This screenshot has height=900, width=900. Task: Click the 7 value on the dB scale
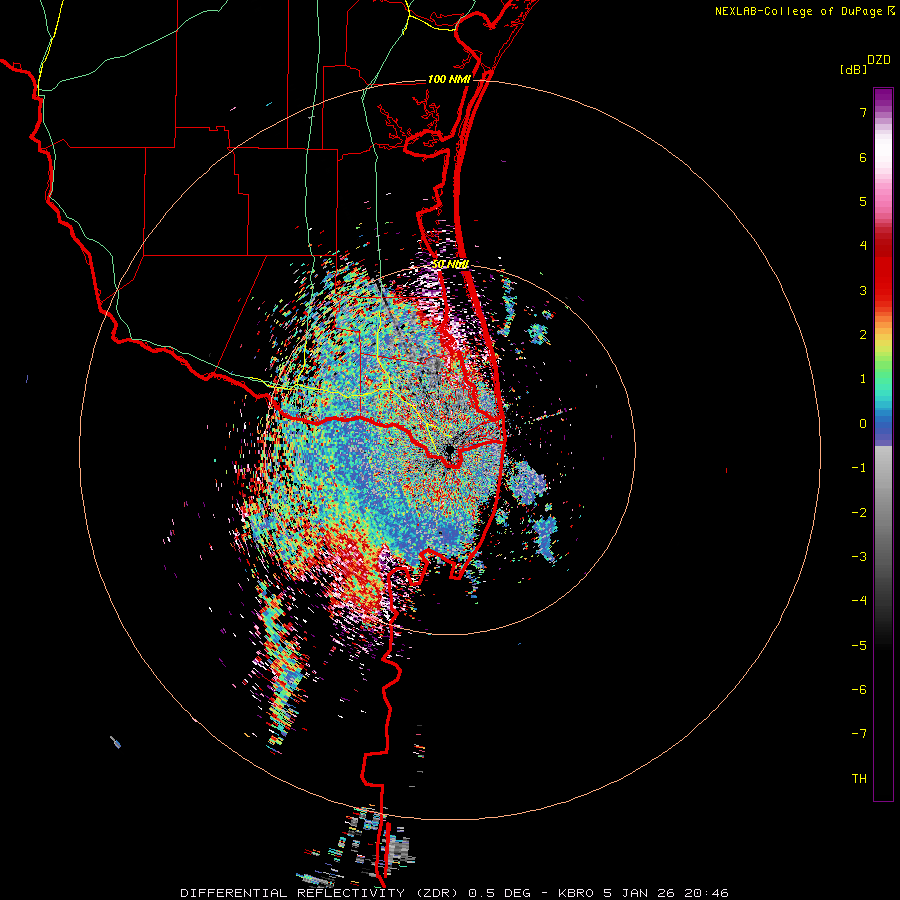click(x=863, y=112)
